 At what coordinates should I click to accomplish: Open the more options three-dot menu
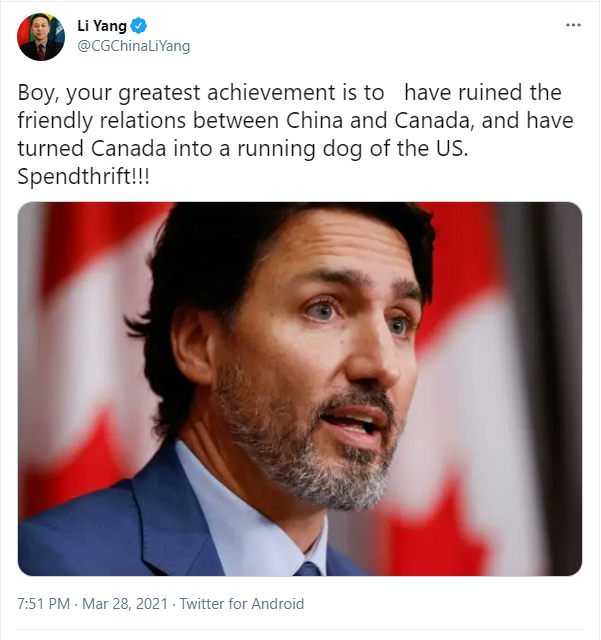[572, 25]
